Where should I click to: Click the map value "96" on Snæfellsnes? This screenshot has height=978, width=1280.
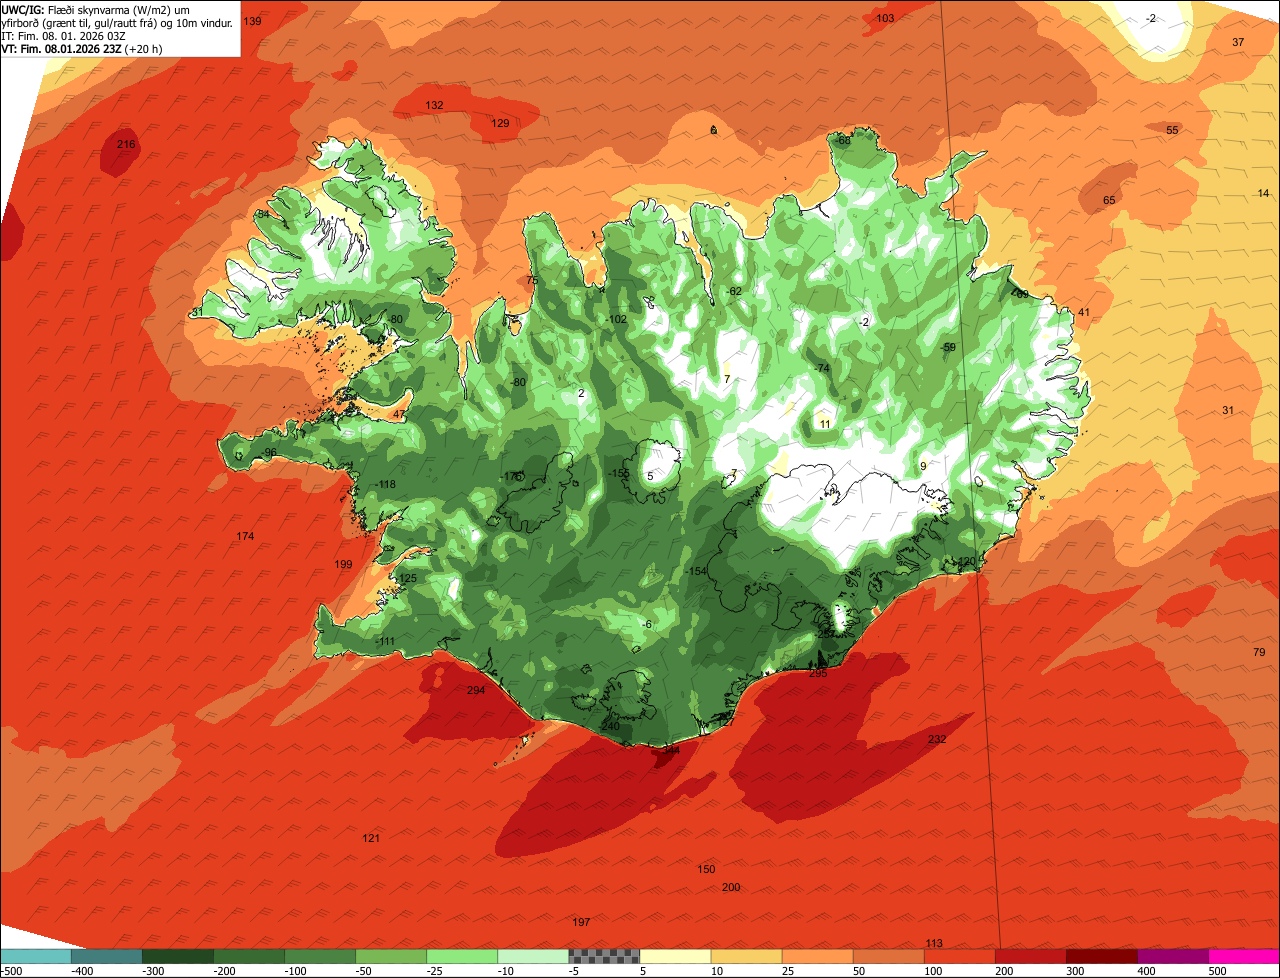tap(270, 452)
